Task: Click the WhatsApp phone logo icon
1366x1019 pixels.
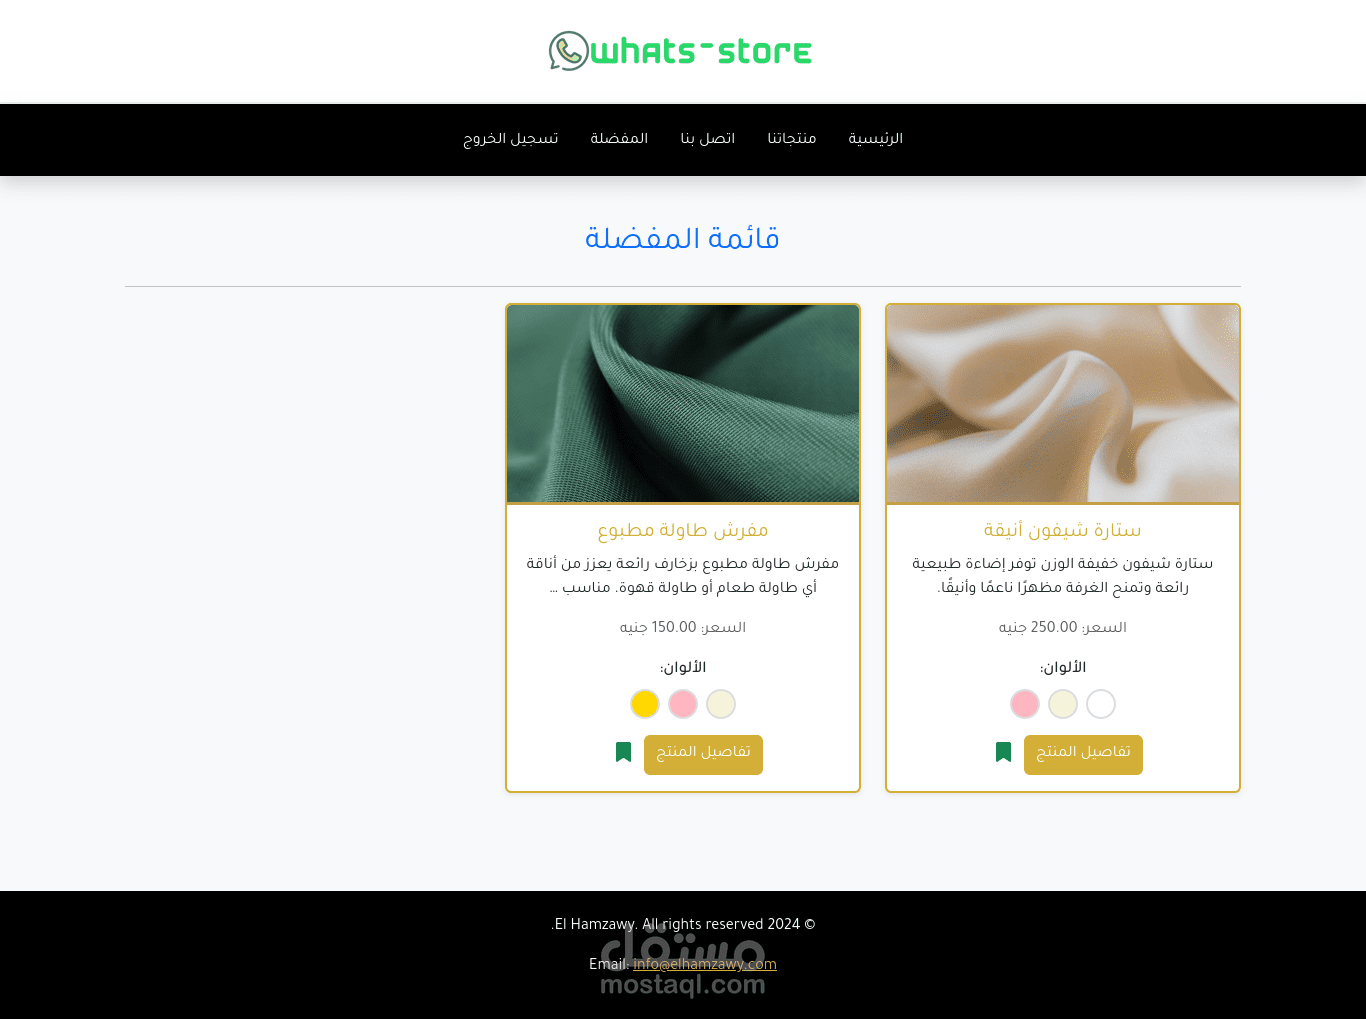Action: [569, 51]
